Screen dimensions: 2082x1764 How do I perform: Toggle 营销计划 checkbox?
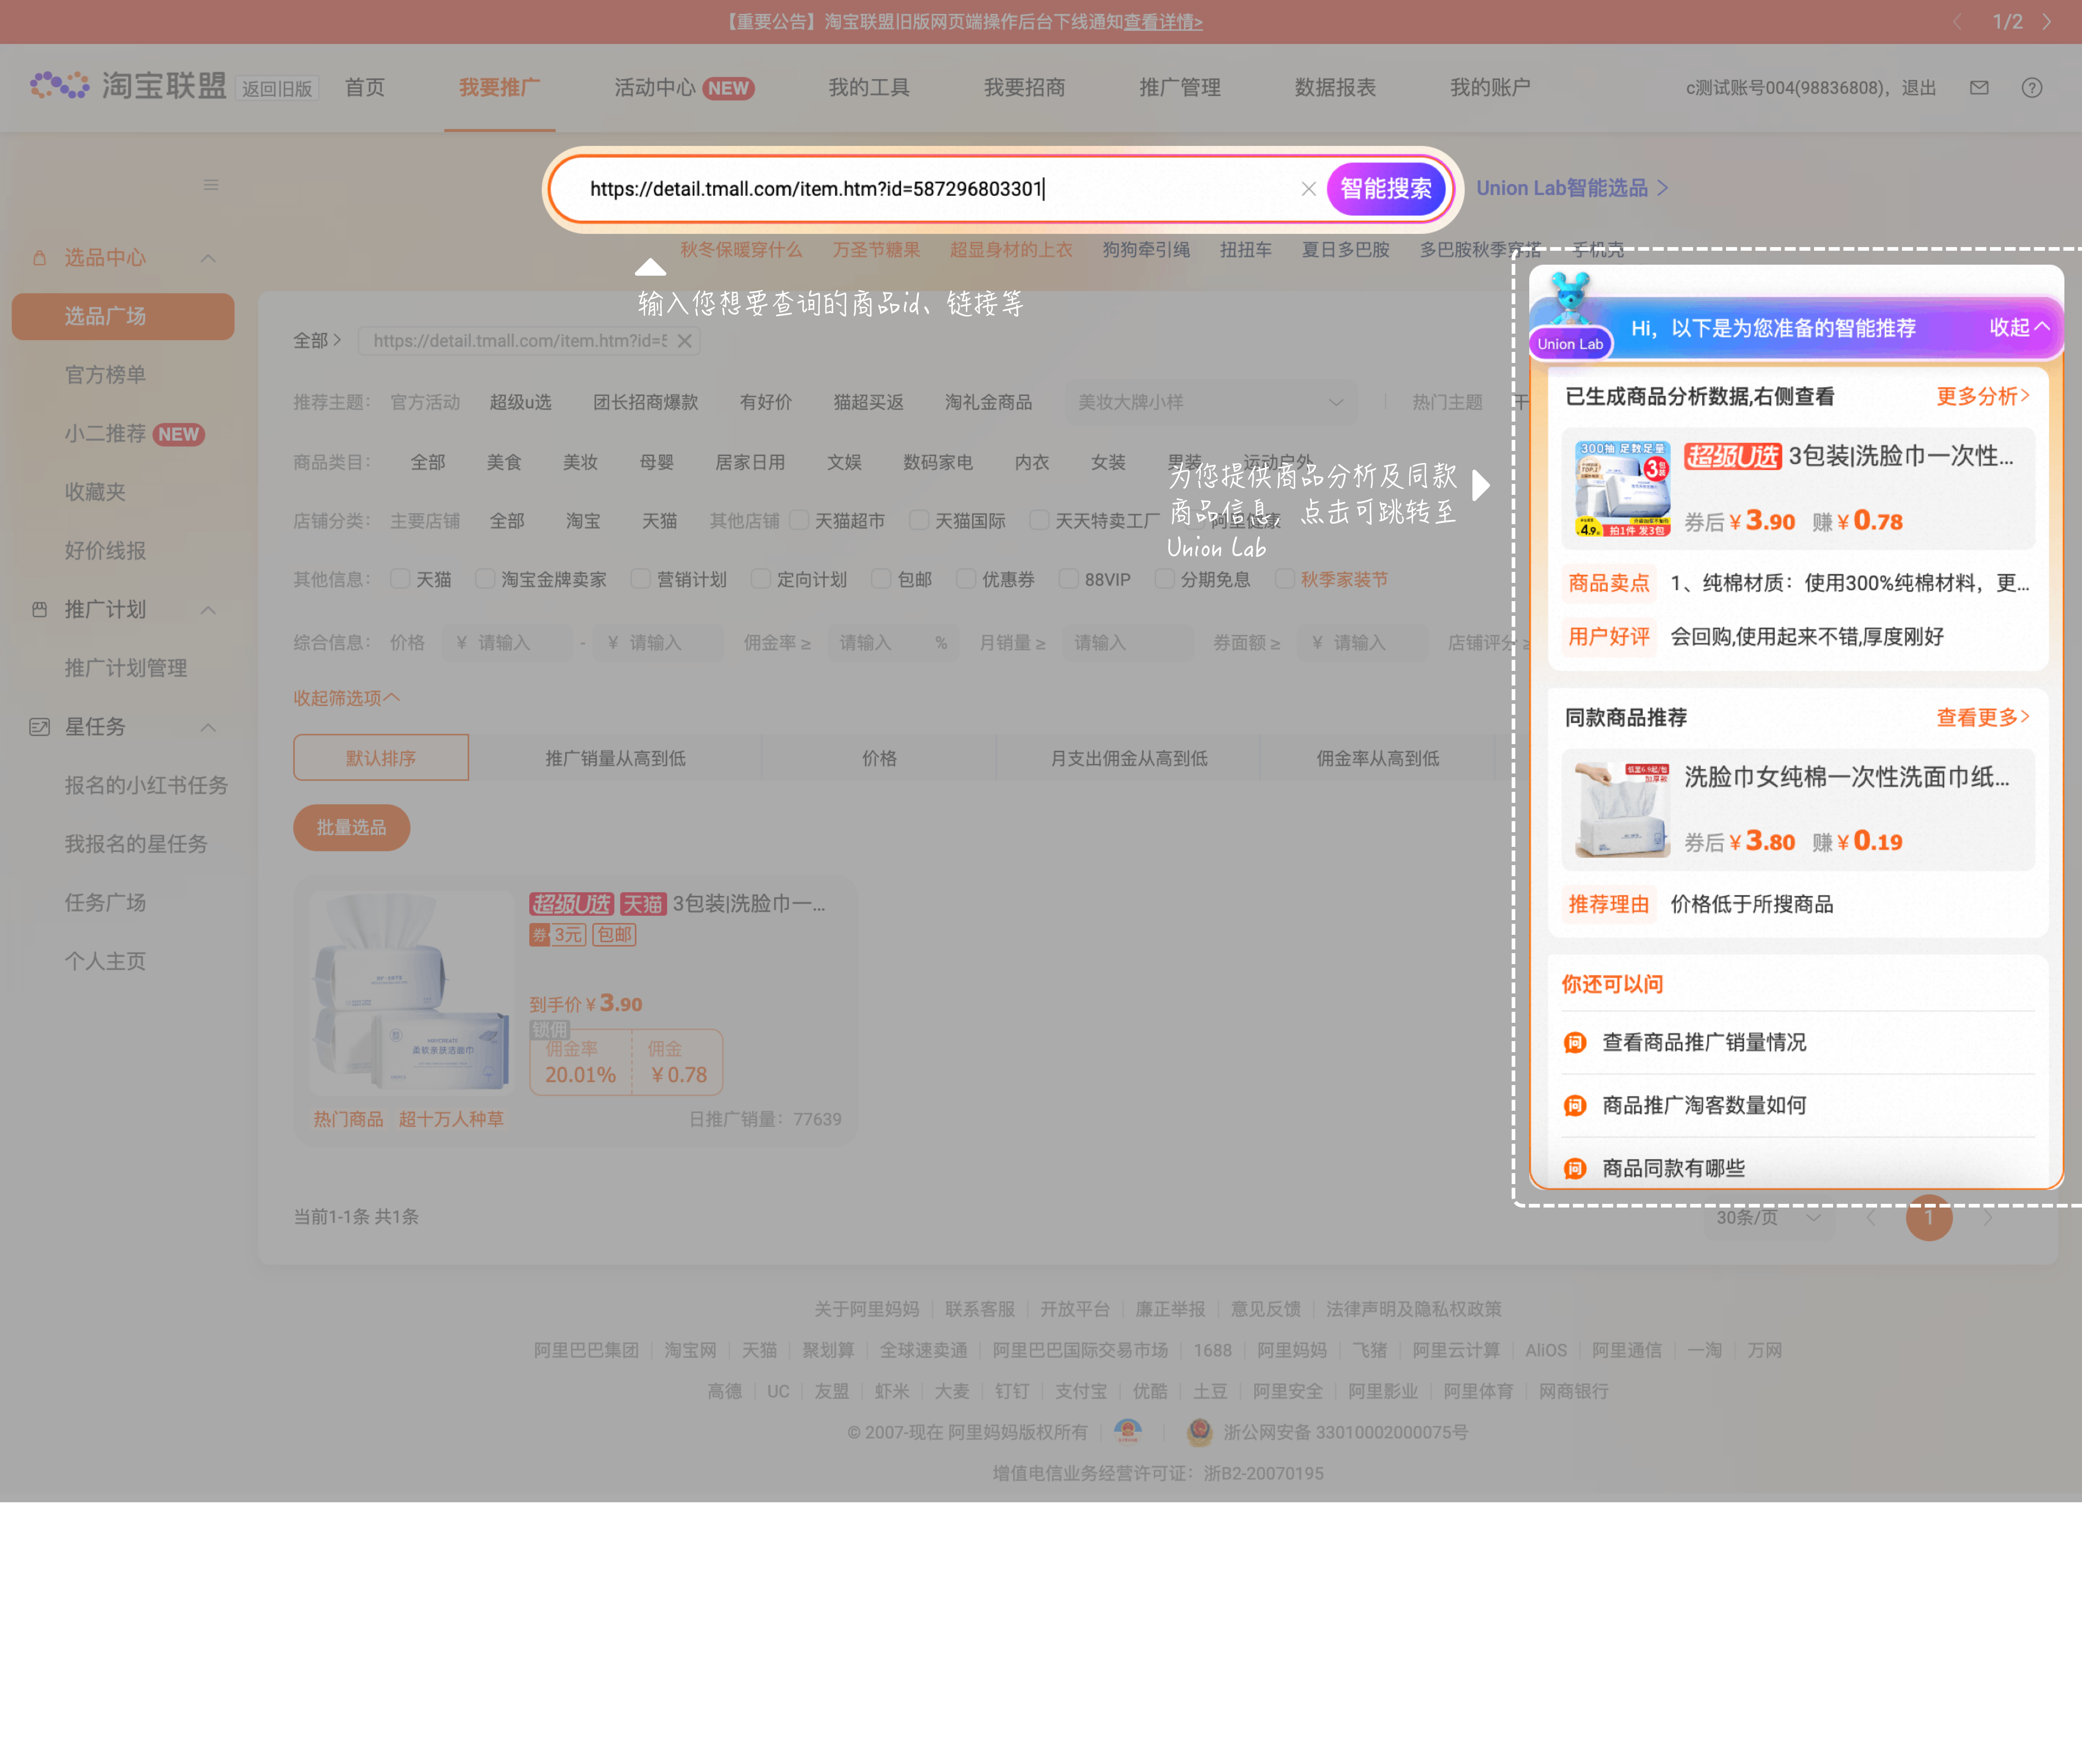[641, 578]
